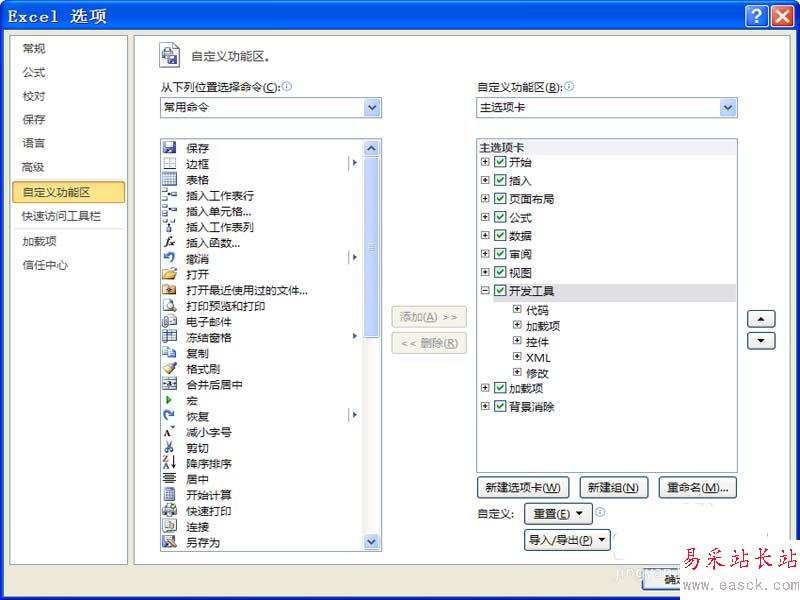Choose the 插入工作表列 insert columns icon
Screen dimensions: 800x600
pos(169,227)
